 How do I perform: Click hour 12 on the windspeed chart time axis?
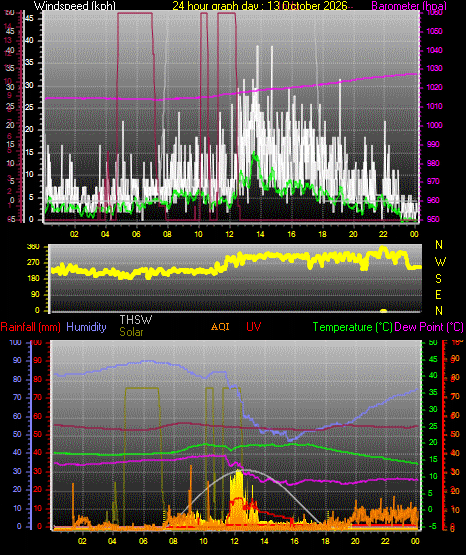pos(229,234)
